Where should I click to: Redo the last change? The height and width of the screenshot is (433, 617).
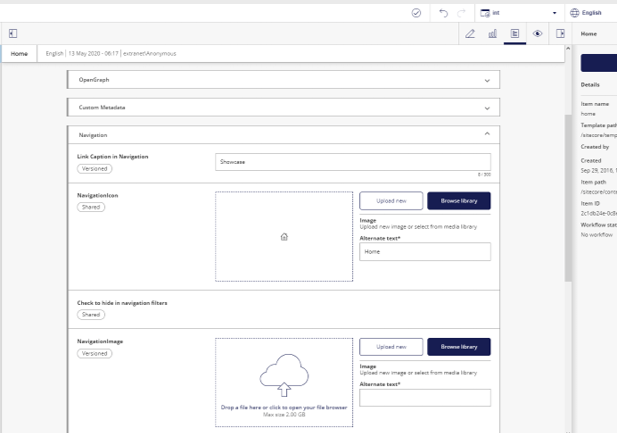tap(461, 13)
